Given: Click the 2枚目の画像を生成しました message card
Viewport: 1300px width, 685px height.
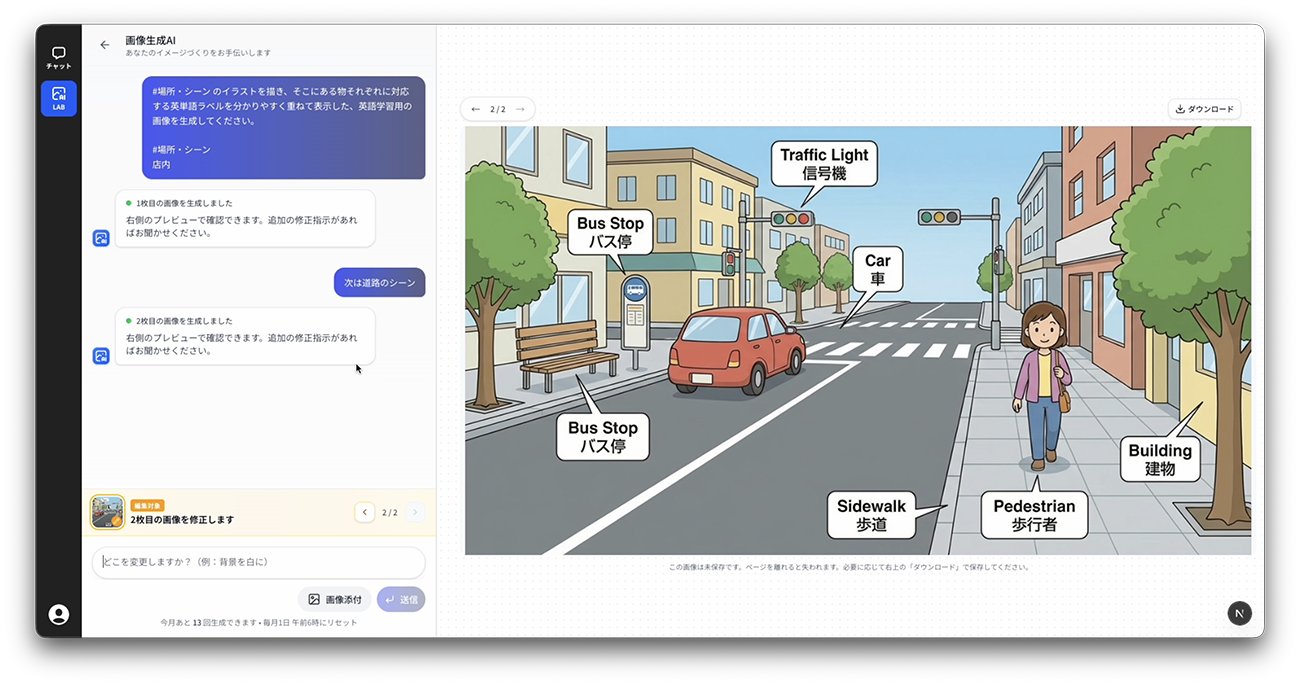Looking at the screenshot, I should [x=245, y=336].
